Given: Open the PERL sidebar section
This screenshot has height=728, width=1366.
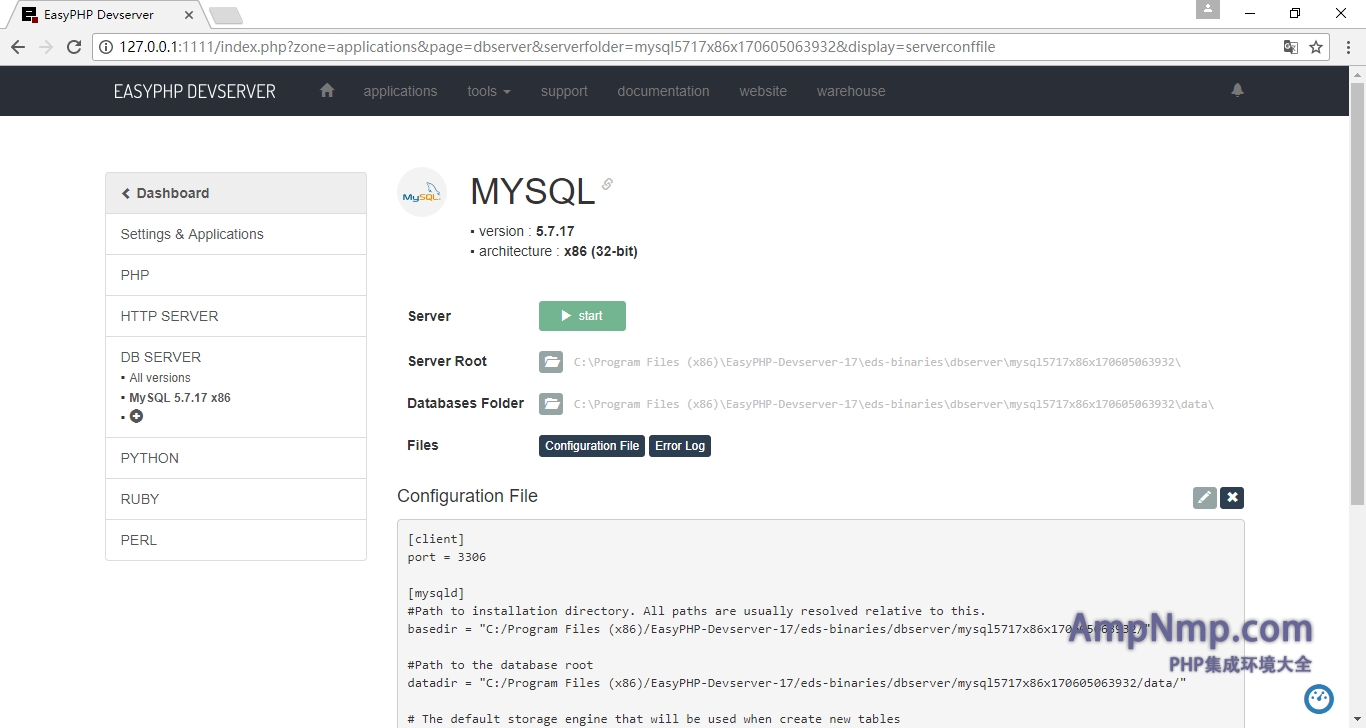Looking at the screenshot, I should tap(236, 540).
